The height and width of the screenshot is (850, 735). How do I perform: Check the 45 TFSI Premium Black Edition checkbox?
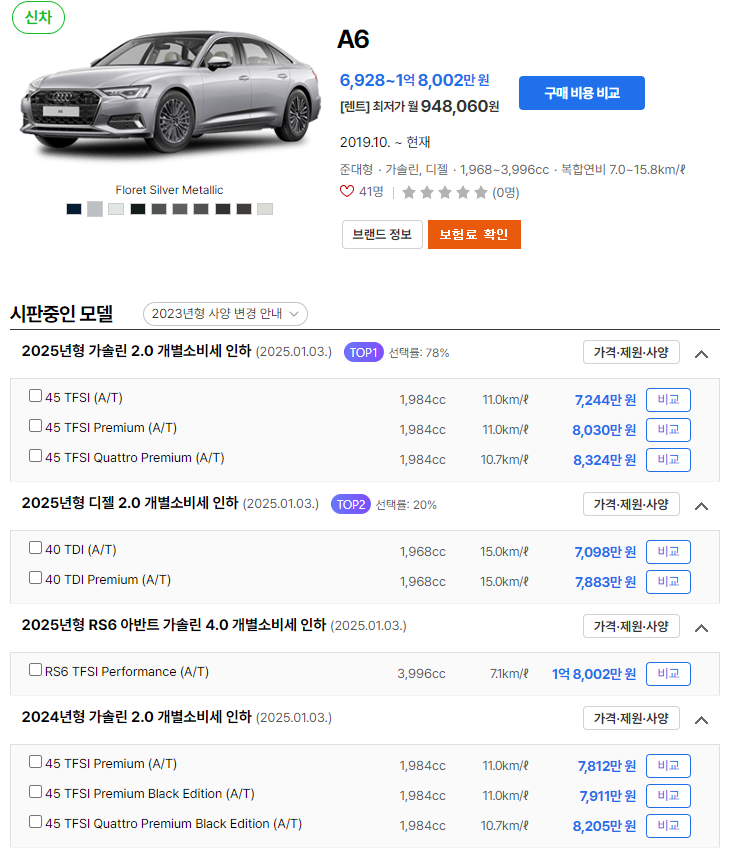[x=36, y=791]
